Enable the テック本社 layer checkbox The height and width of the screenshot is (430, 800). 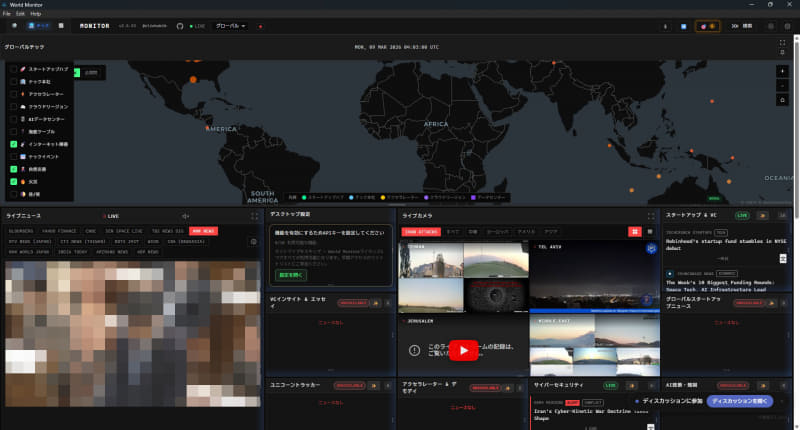(x=14, y=82)
